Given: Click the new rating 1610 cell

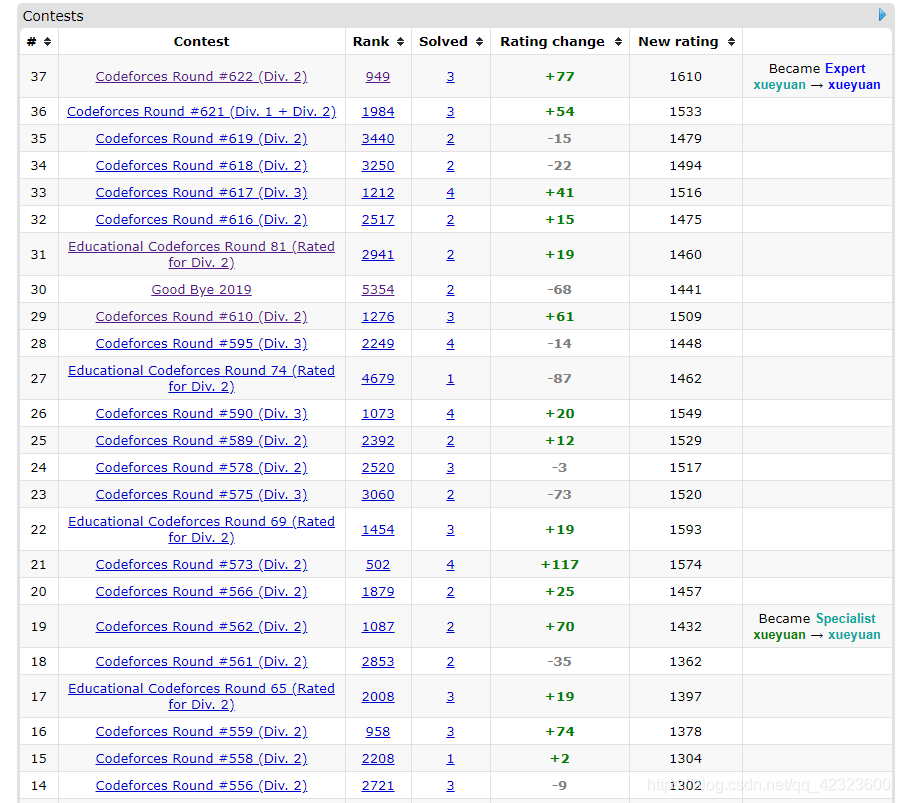Looking at the screenshot, I should coord(685,76).
